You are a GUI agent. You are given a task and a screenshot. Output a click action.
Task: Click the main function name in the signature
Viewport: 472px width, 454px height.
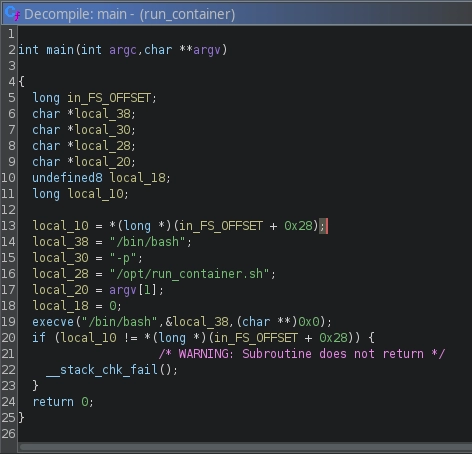(x=60, y=50)
